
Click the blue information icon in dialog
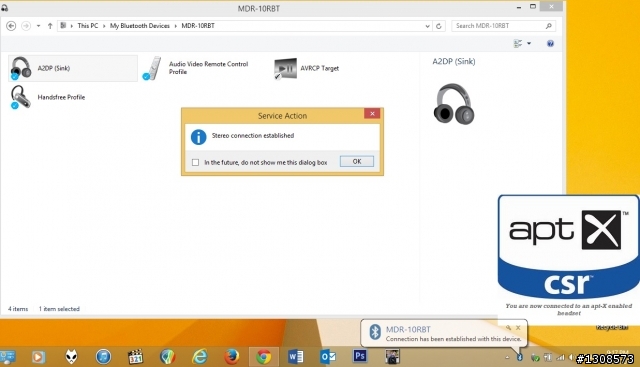click(x=198, y=137)
